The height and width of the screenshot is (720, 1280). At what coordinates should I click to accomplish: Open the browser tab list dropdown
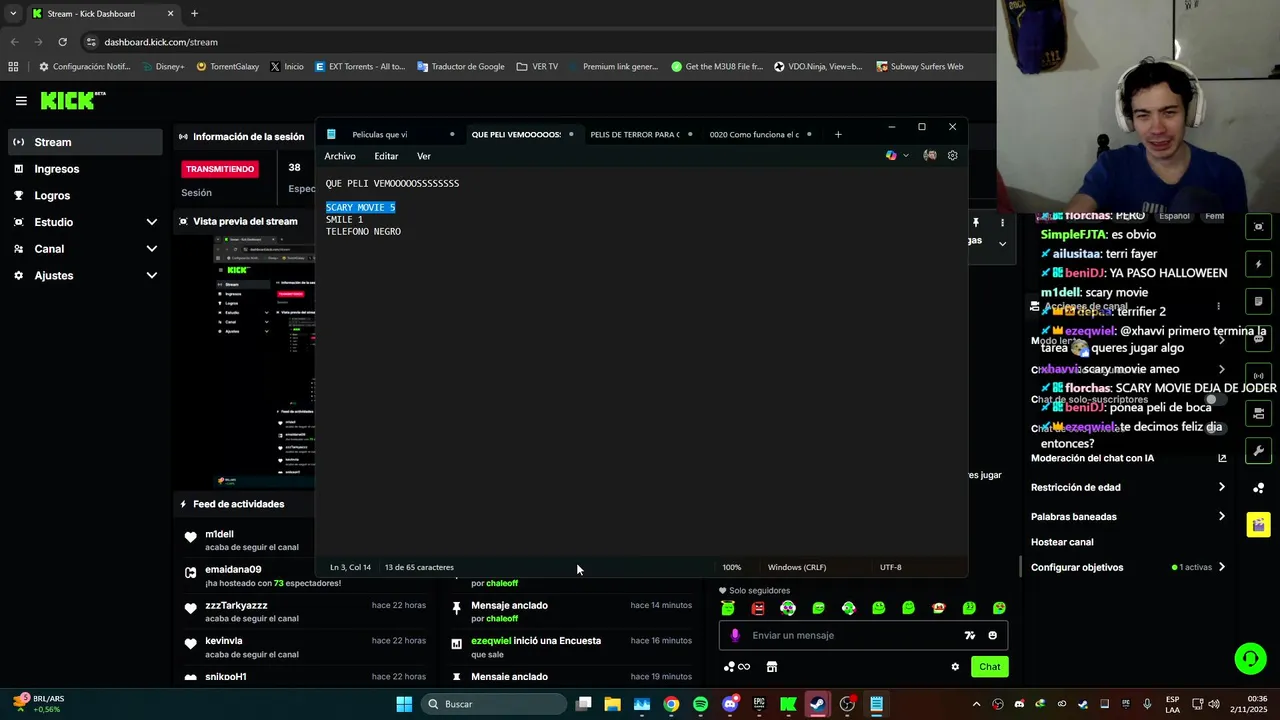click(x=13, y=14)
